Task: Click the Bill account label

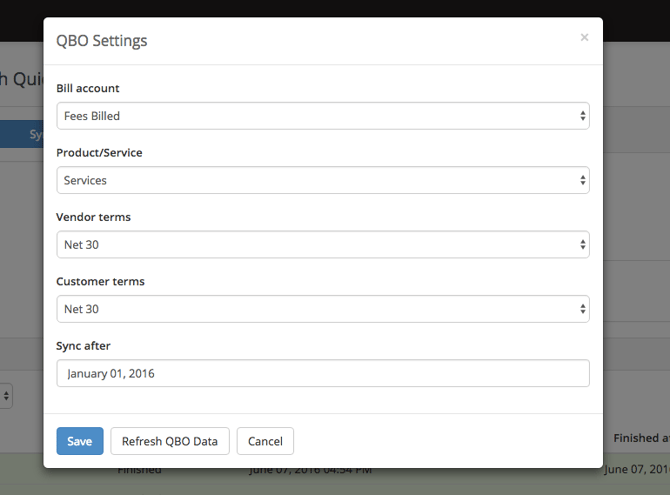Action: click(88, 88)
